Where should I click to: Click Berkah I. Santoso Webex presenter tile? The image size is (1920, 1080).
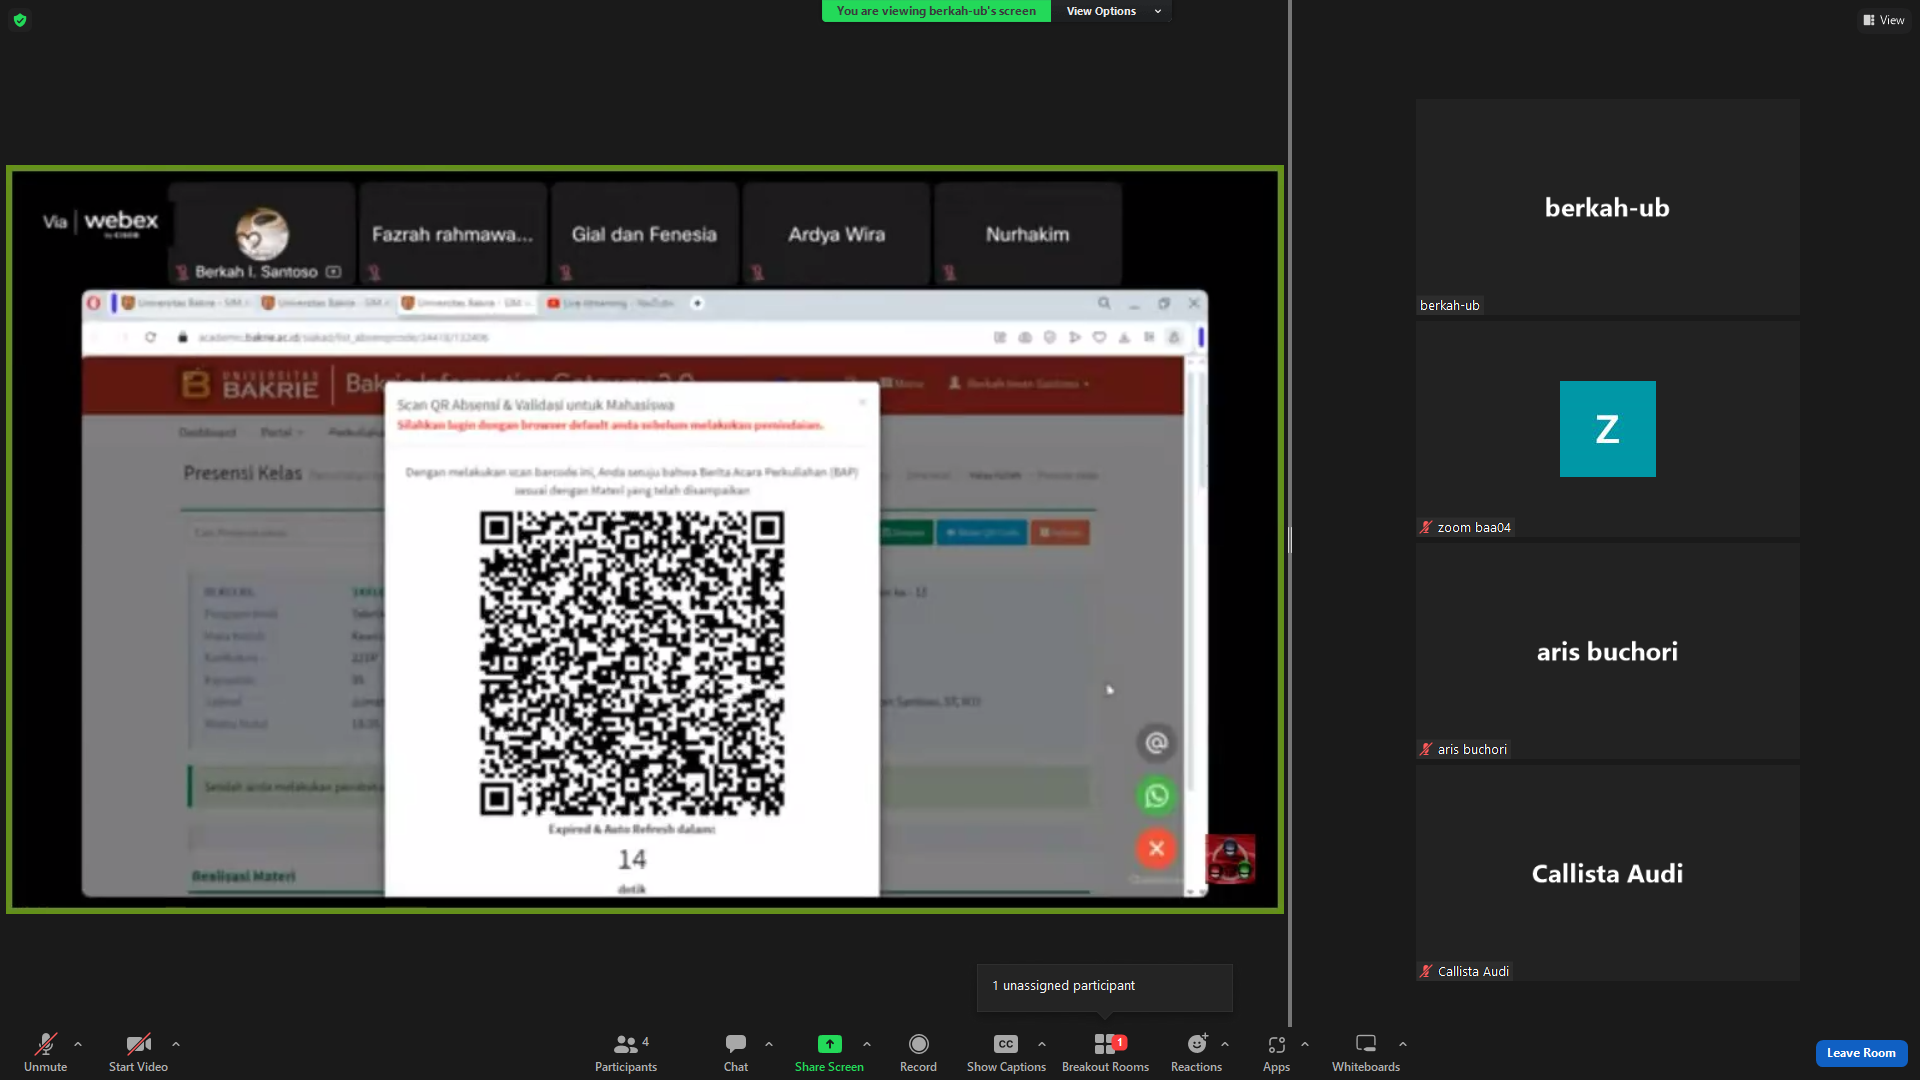pos(261,234)
